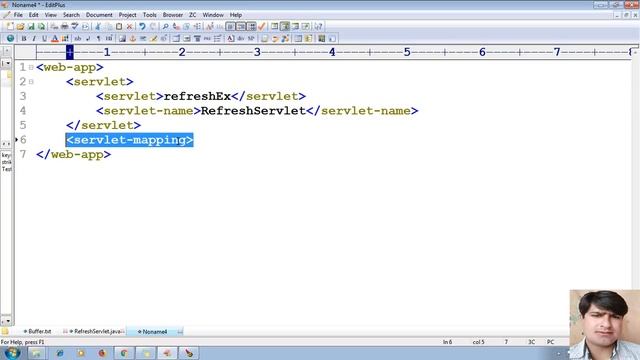Apply Italic from HTML toolbar

34,38
